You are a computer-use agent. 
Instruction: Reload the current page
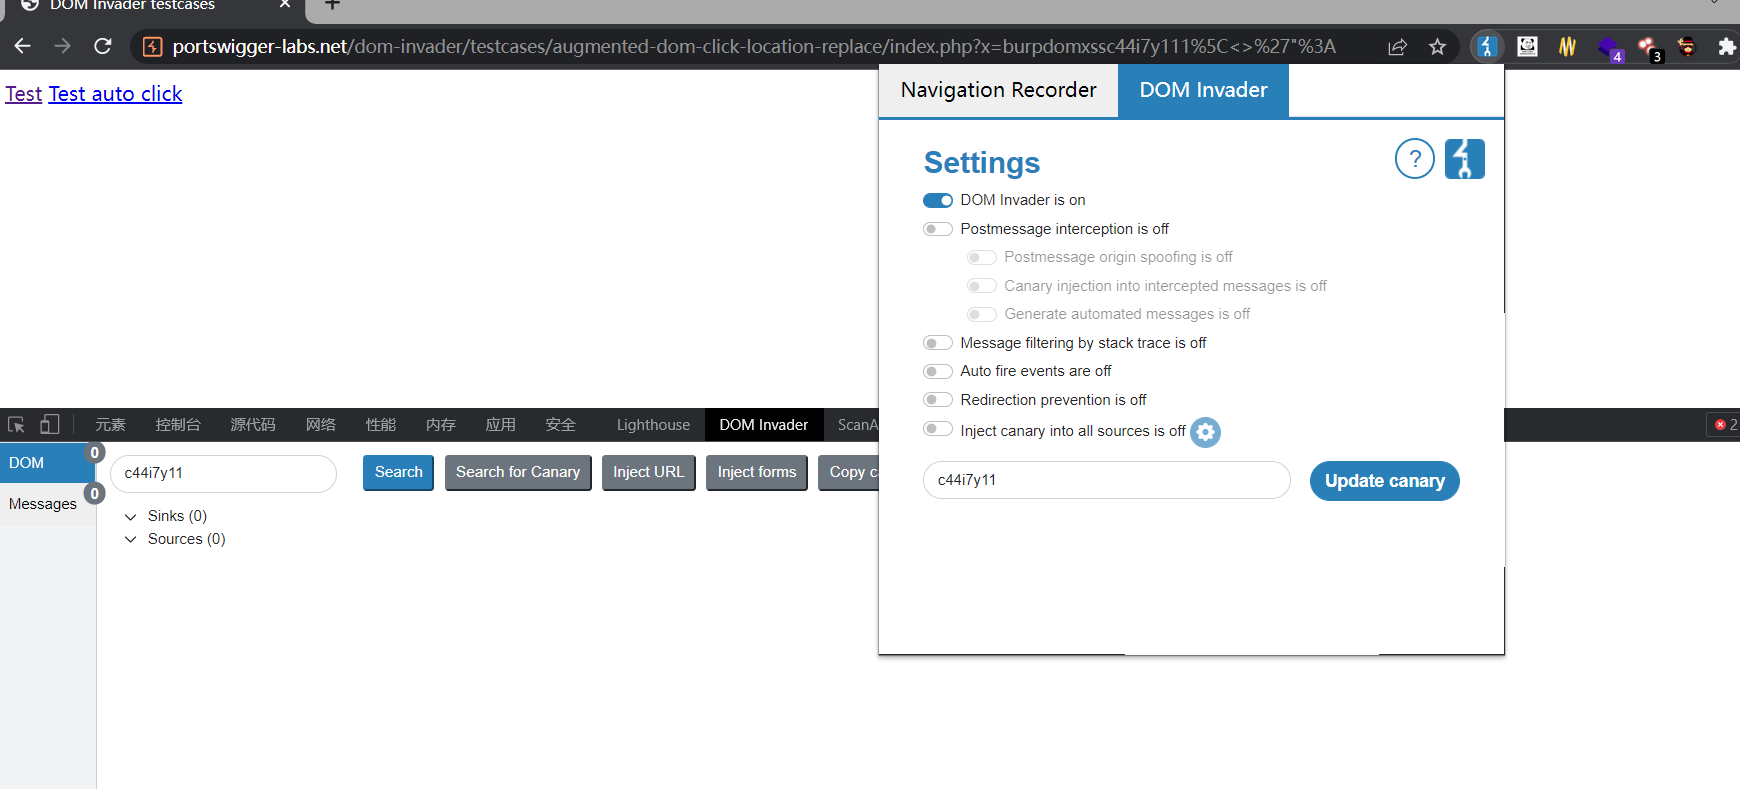(102, 46)
